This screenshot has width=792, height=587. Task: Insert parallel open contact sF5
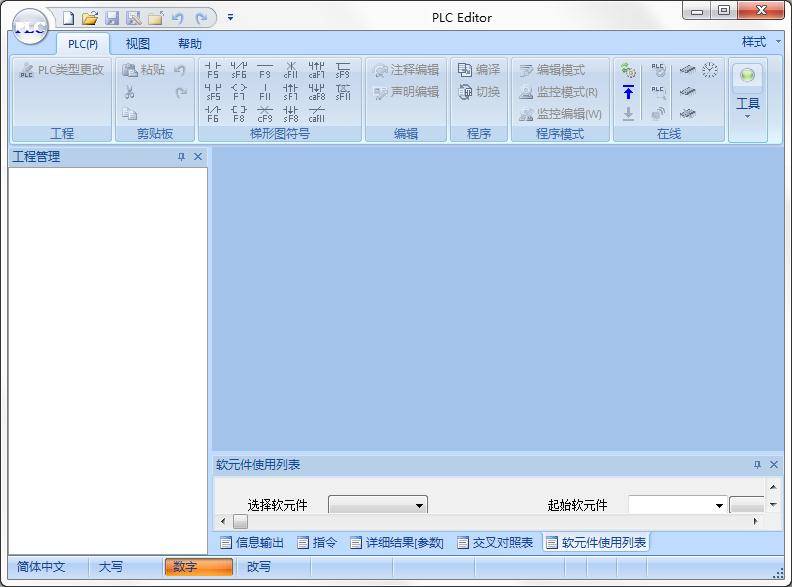(x=213, y=92)
